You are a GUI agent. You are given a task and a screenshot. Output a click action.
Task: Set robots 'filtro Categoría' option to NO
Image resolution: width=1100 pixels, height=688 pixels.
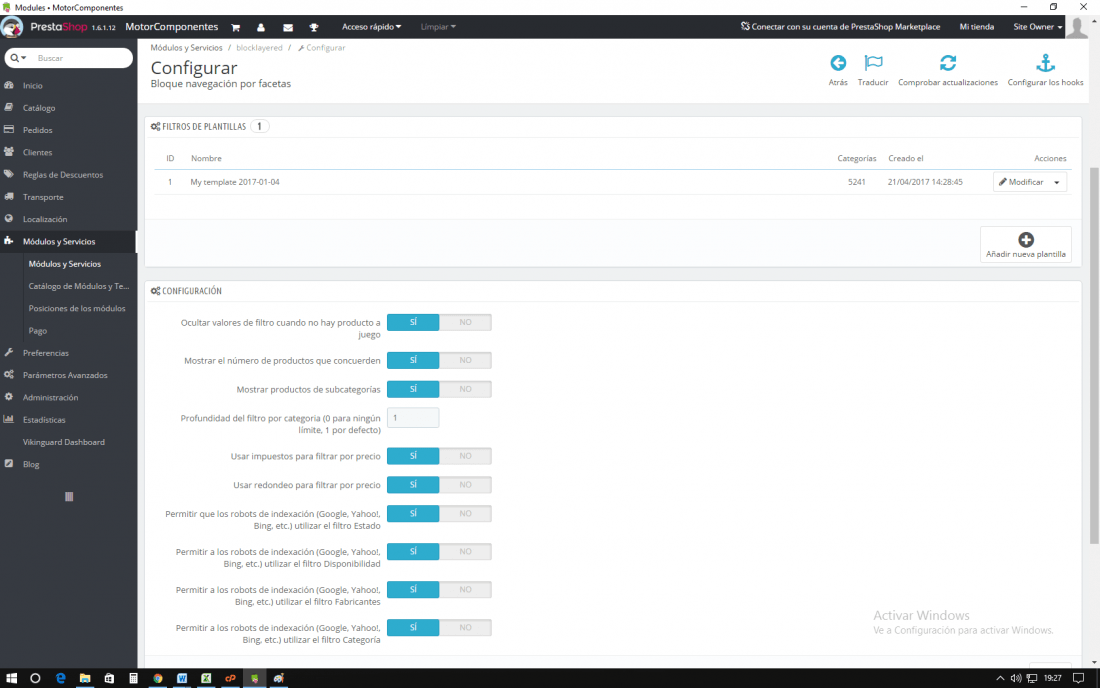click(465, 628)
